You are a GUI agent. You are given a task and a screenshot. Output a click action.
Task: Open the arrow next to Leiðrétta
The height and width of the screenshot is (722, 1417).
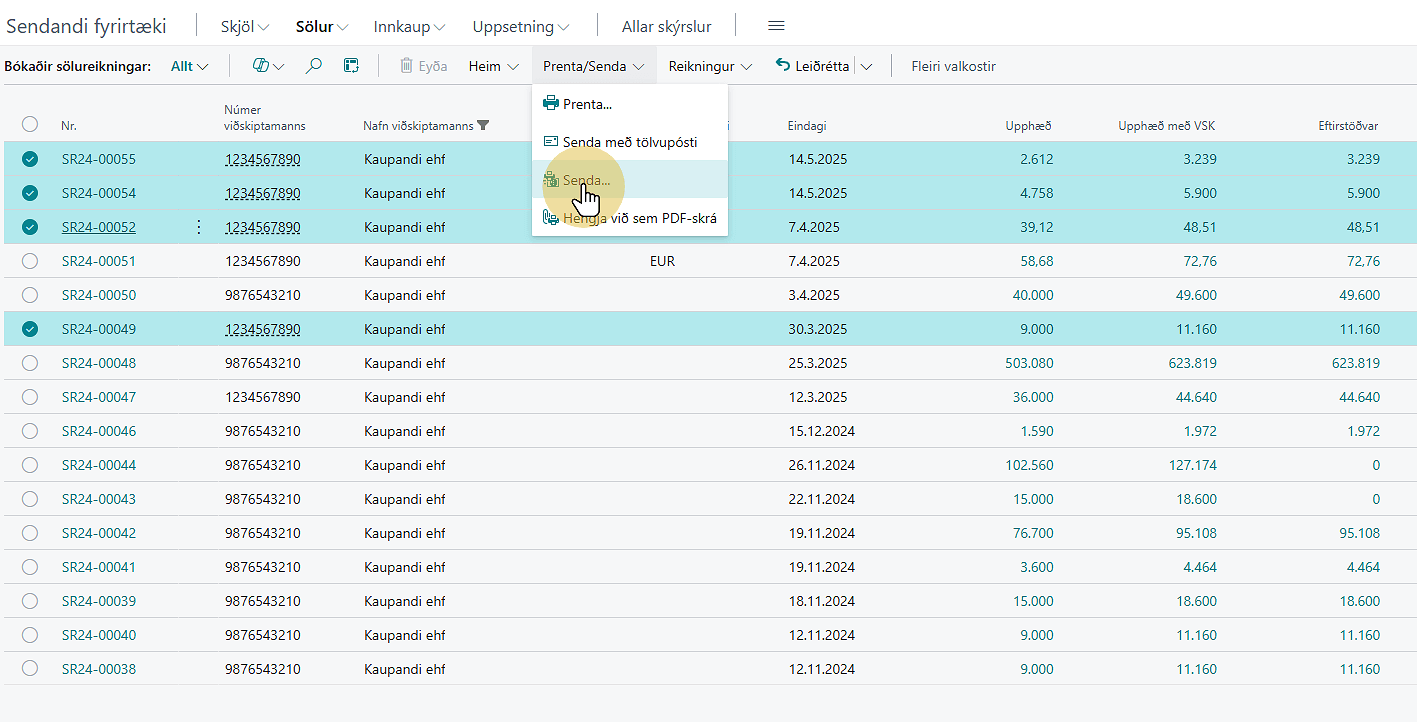866,66
